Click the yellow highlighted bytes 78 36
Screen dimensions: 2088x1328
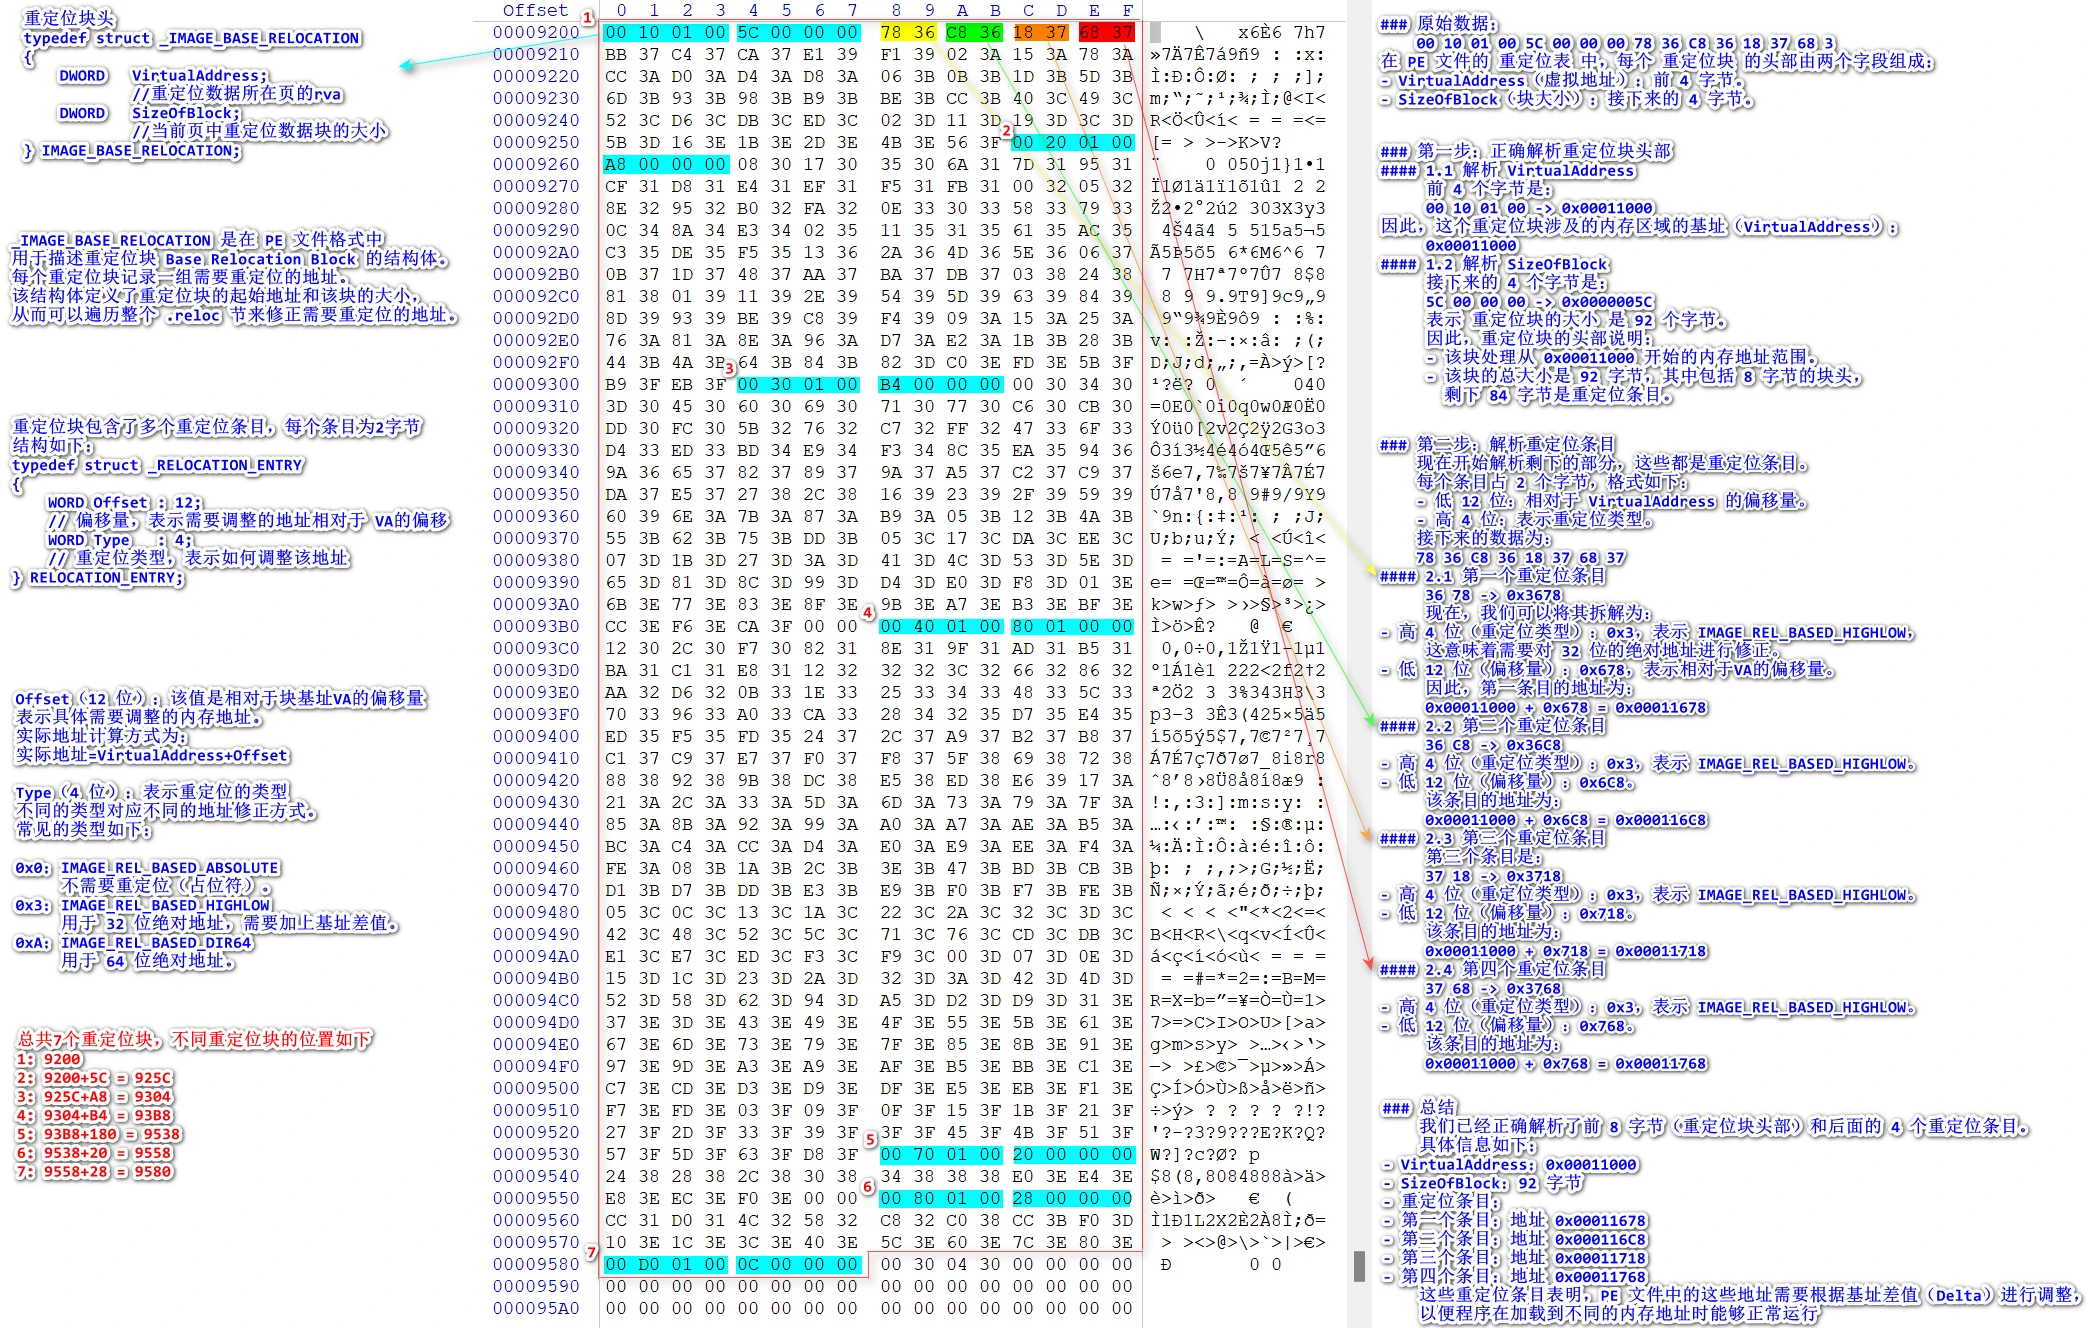pyautogui.click(x=907, y=32)
